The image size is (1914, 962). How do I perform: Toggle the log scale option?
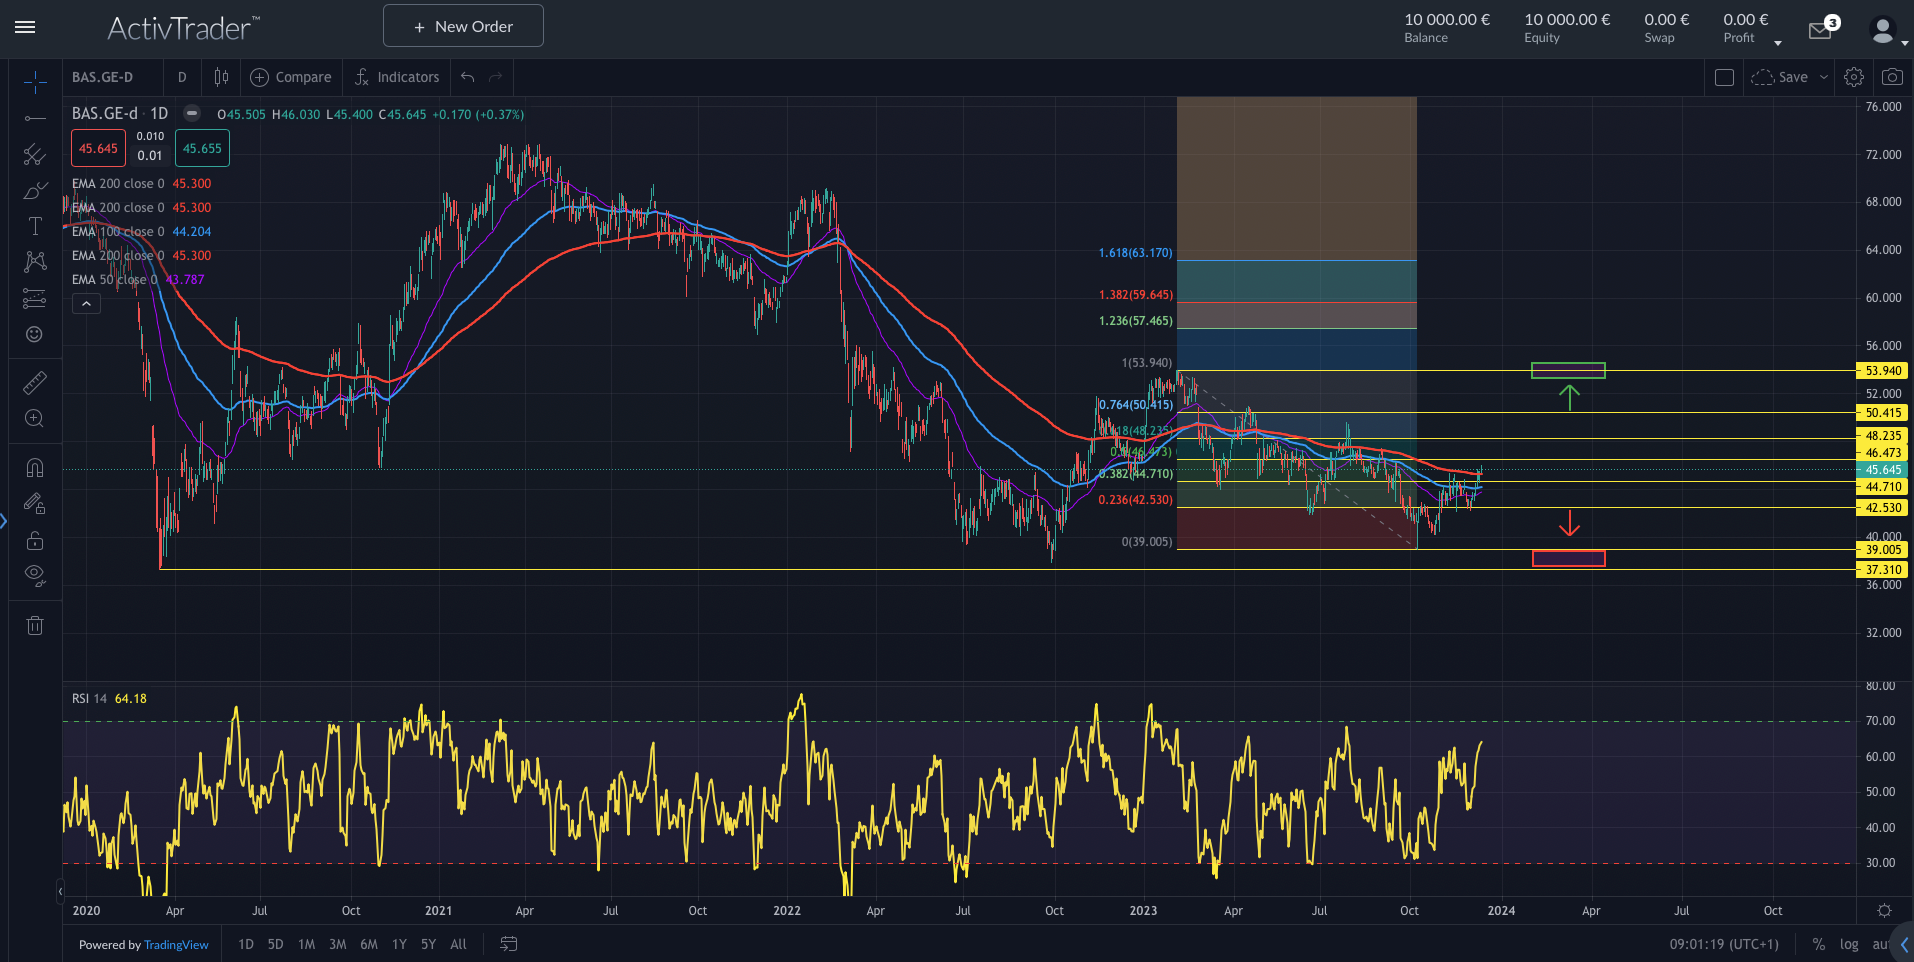click(x=1849, y=944)
